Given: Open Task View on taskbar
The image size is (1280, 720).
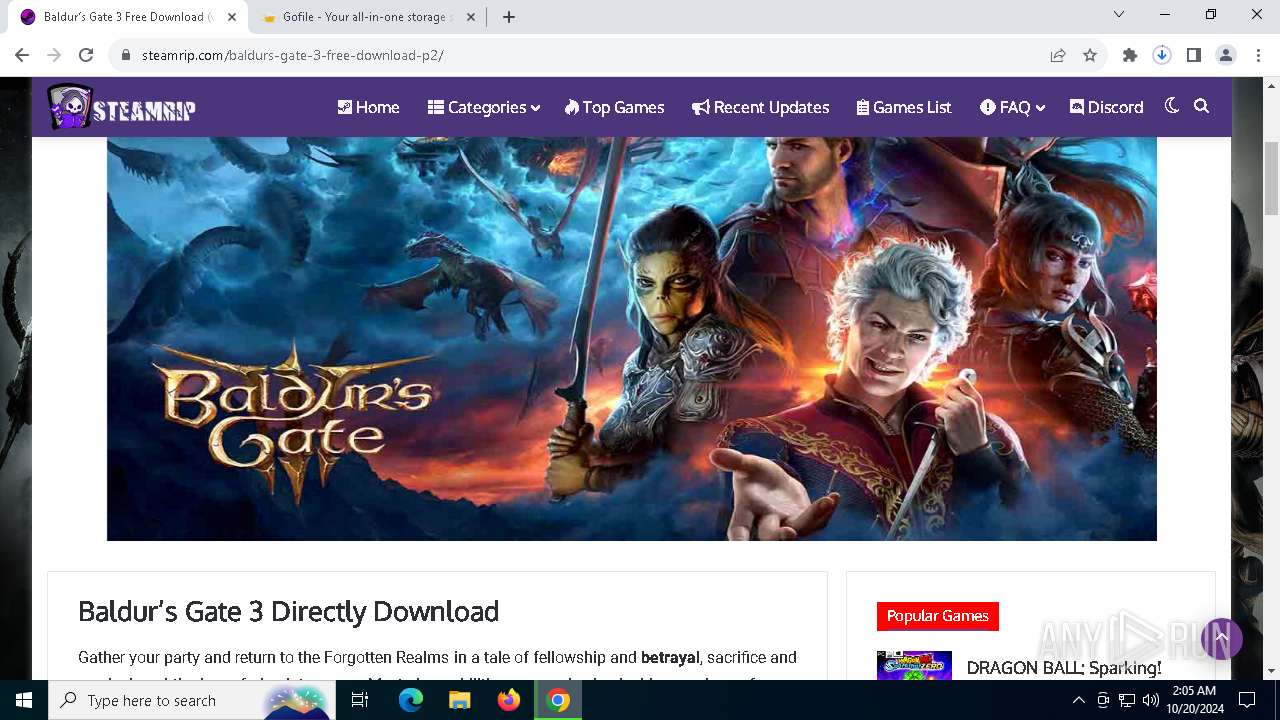Looking at the screenshot, I should click(361, 700).
